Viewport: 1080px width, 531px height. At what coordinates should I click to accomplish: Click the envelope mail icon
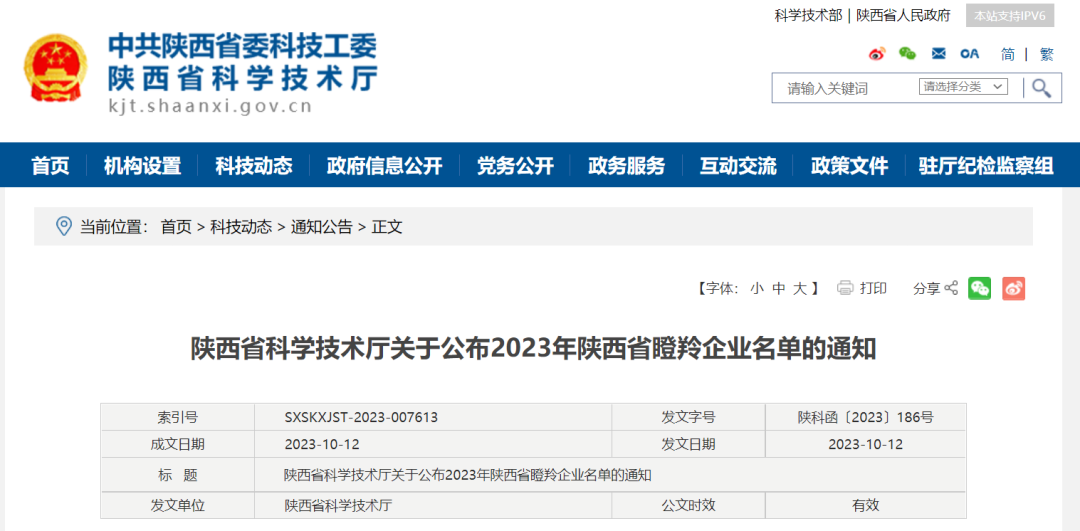click(x=938, y=54)
